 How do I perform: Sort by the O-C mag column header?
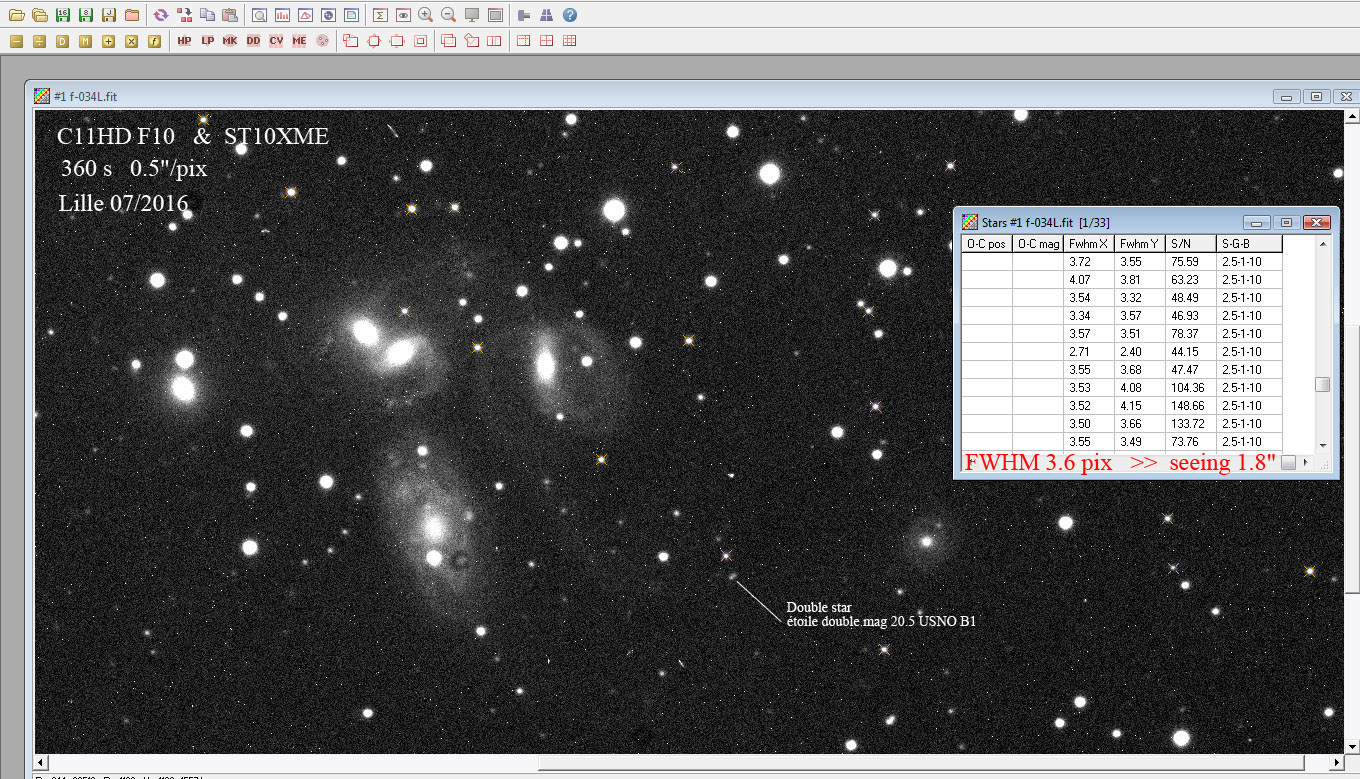pos(1038,244)
